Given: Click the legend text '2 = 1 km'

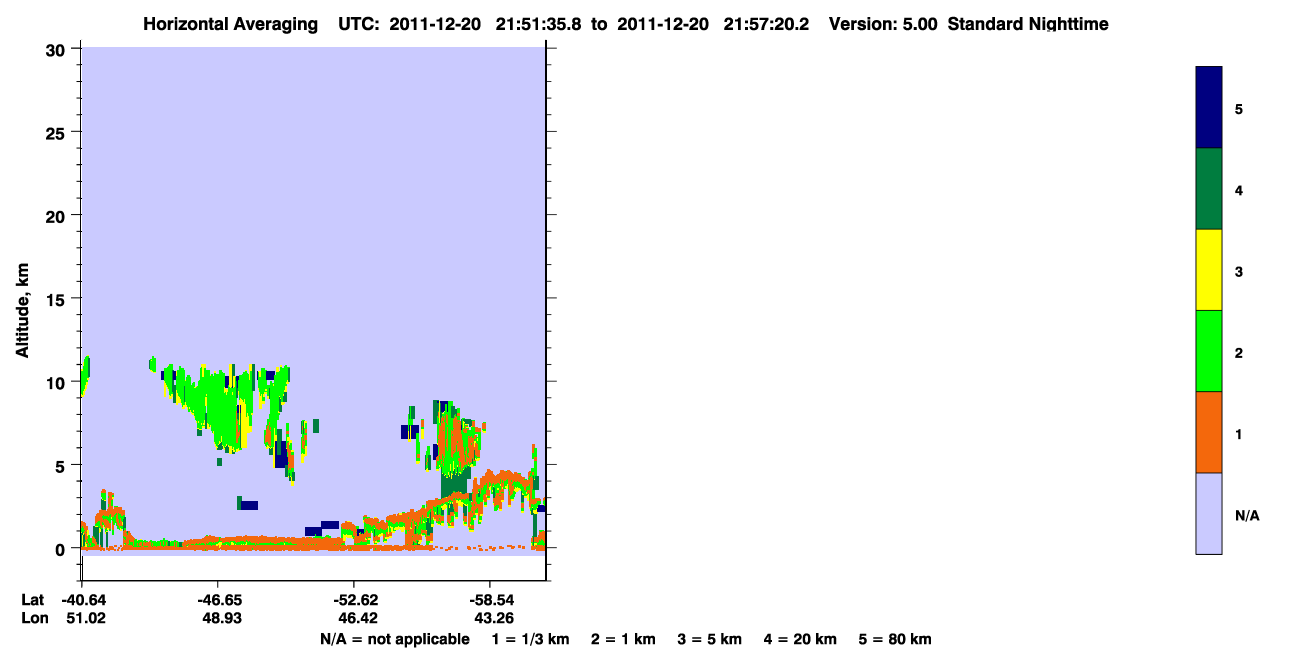Looking at the screenshot, I should point(623,639).
